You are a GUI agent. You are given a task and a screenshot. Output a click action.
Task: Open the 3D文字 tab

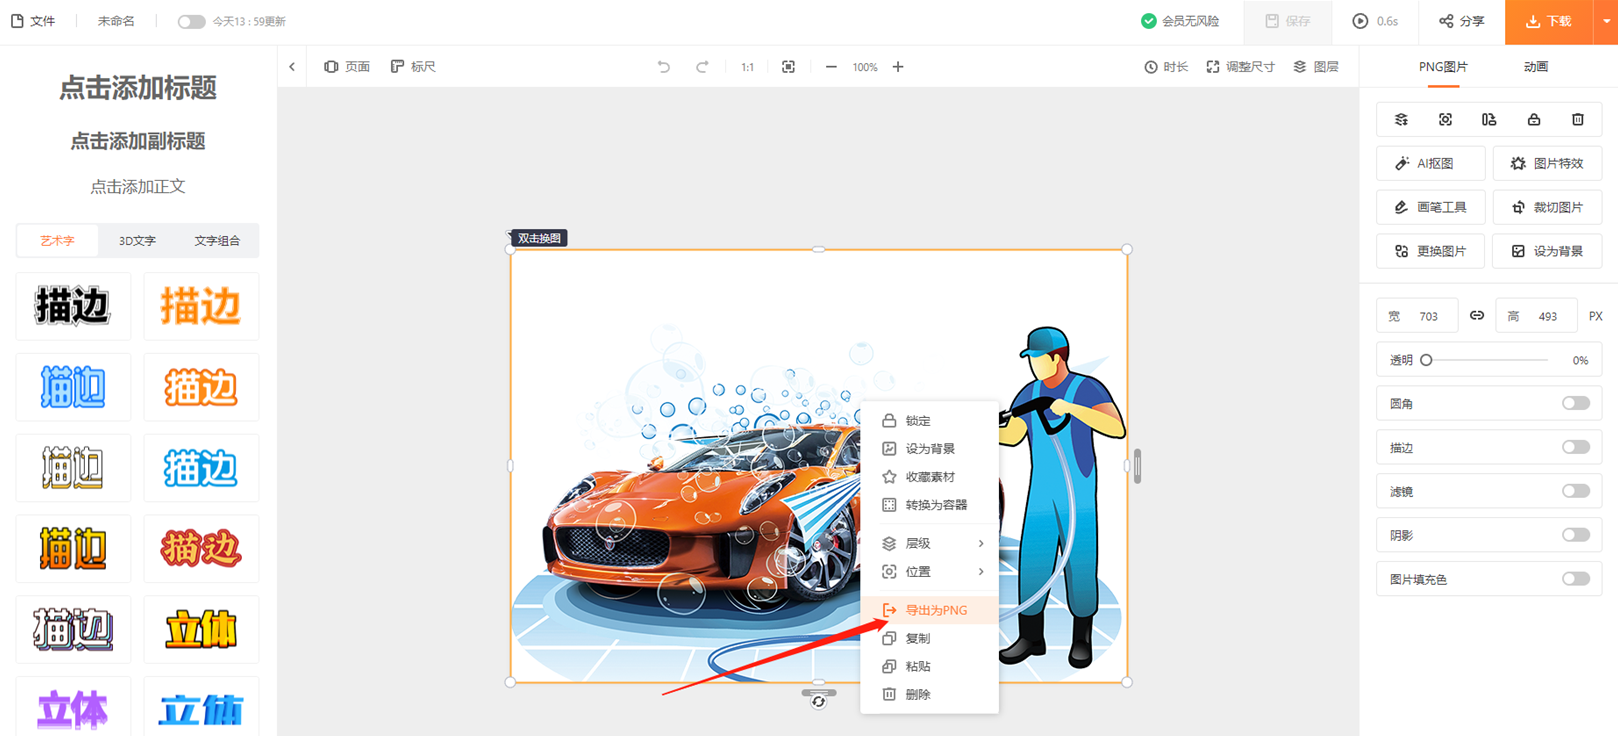[137, 241]
